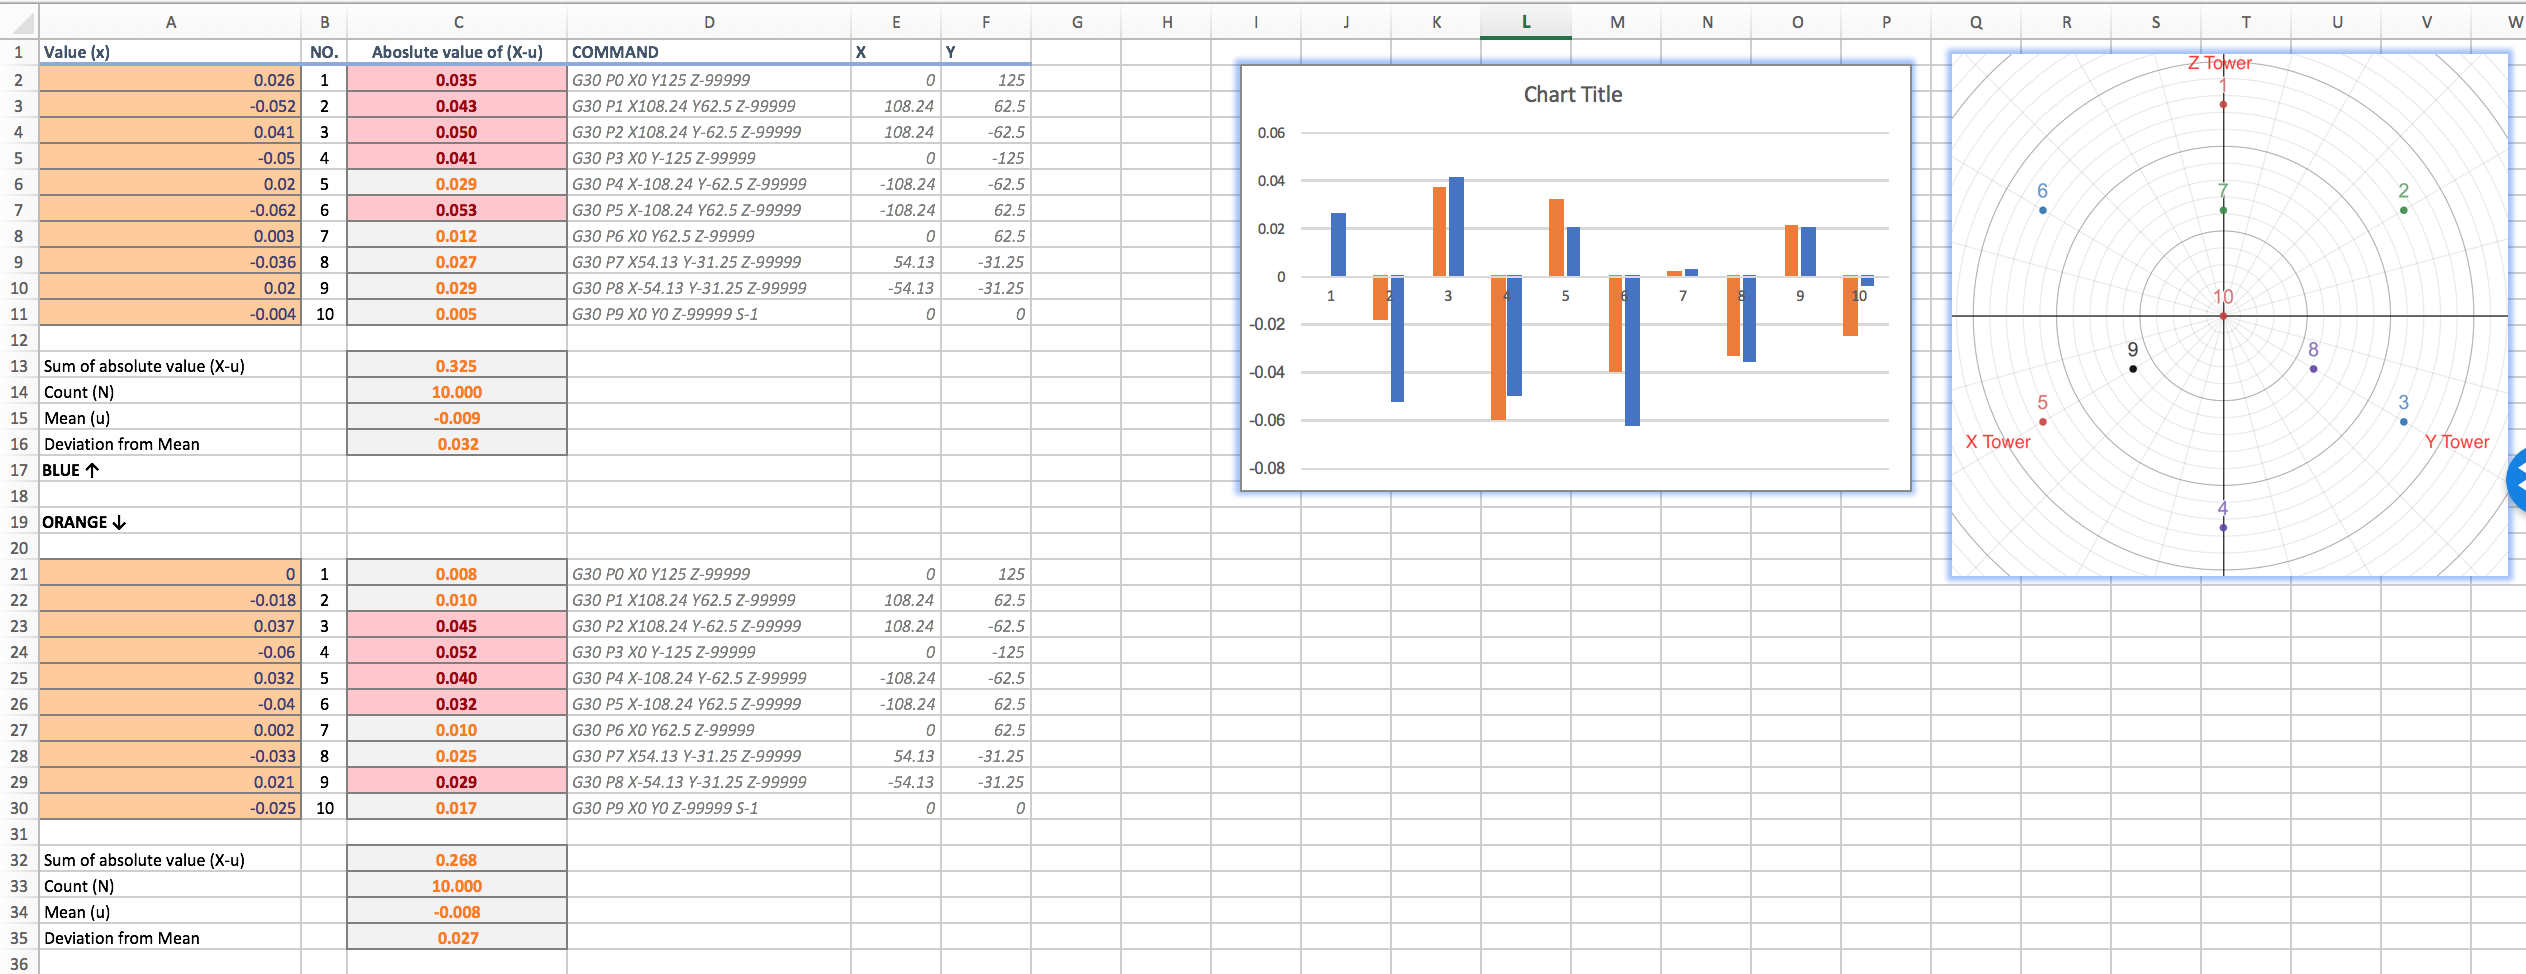Select column L header
This screenshot has width=2526, height=974.
[1526, 22]
